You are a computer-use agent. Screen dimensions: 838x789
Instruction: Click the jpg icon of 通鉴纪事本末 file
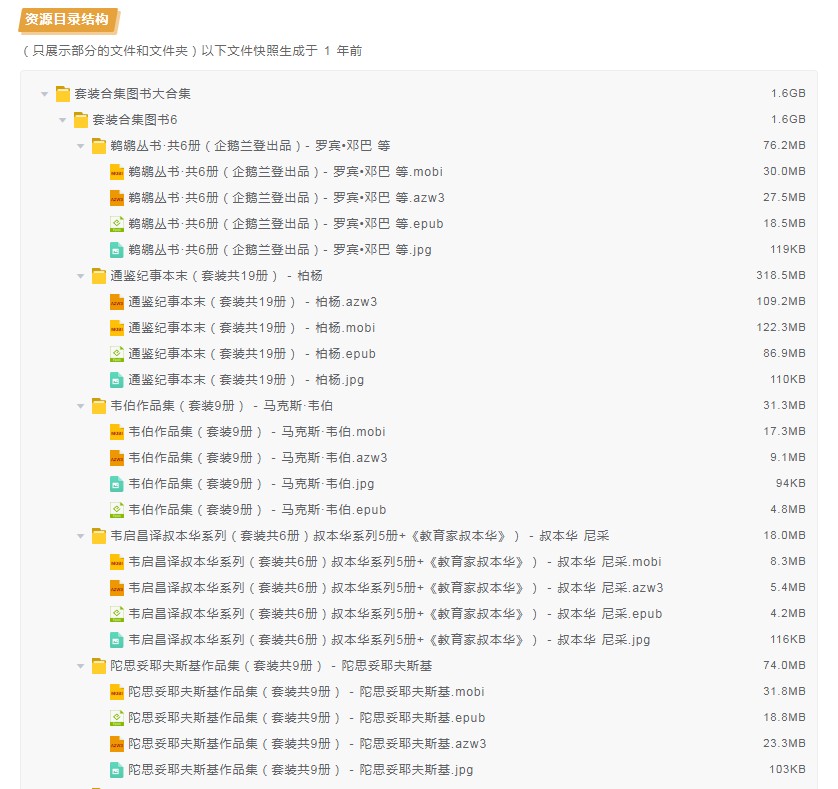point(117,380)
